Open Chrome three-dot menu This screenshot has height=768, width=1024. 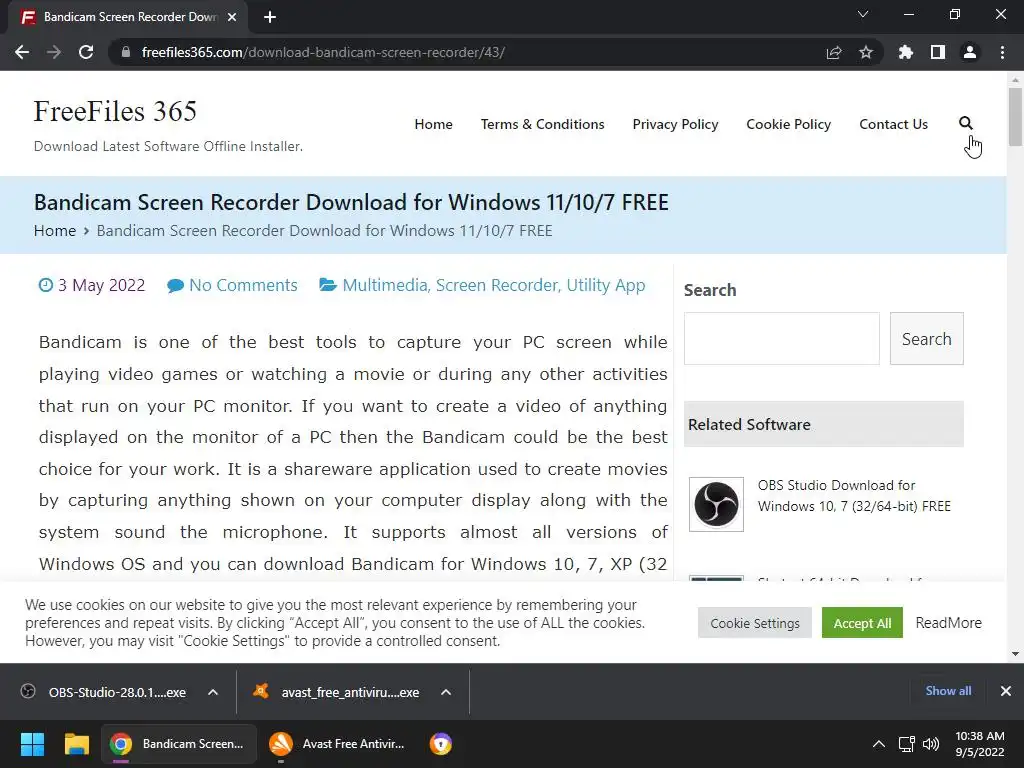(x=1002, y=52)
